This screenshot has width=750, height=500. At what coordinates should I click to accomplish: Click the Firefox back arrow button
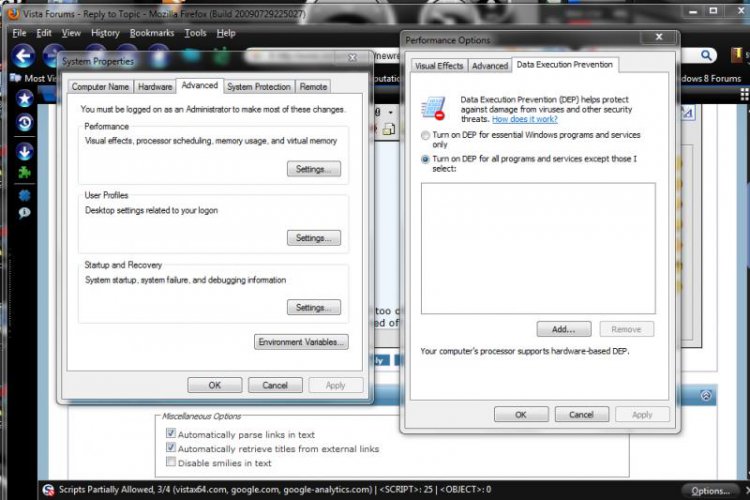23,56
